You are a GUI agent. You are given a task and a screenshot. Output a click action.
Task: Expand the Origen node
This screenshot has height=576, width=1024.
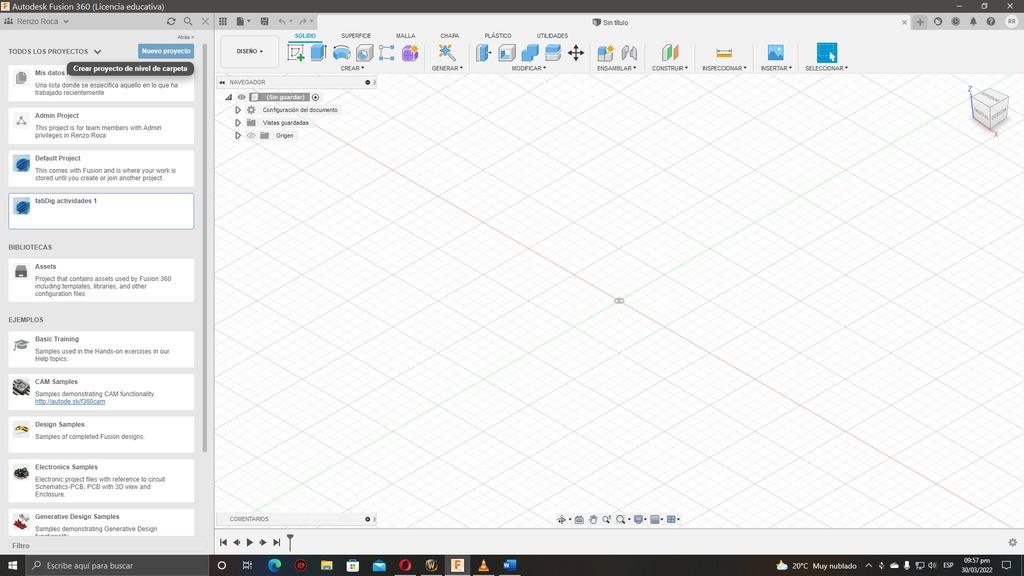pos(238,135)
